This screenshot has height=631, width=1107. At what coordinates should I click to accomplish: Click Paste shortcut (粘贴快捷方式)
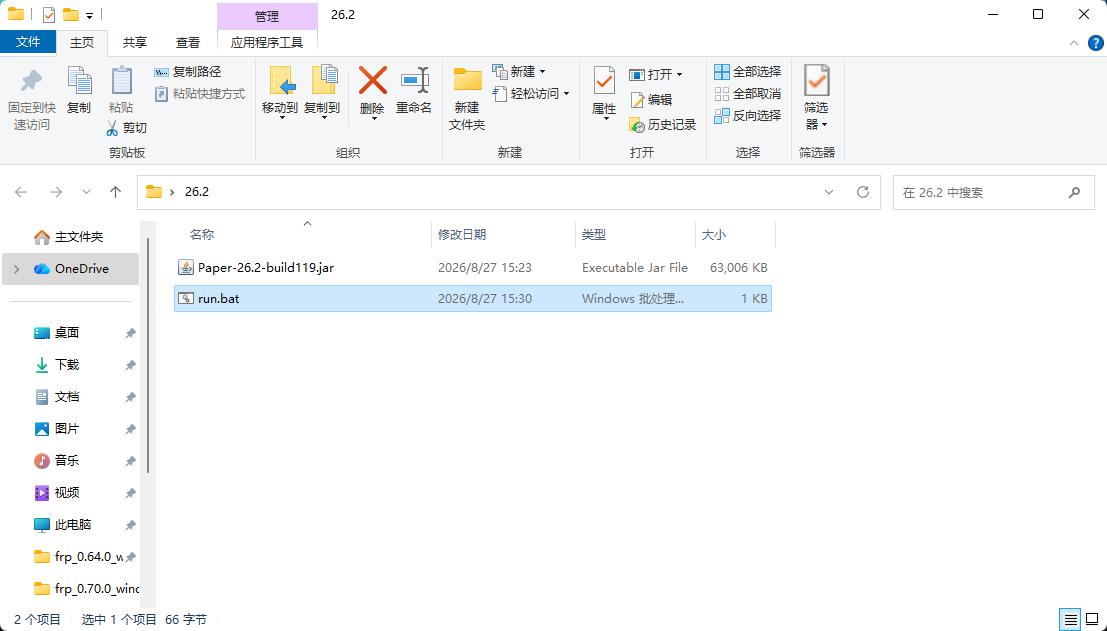click(200, 93)
